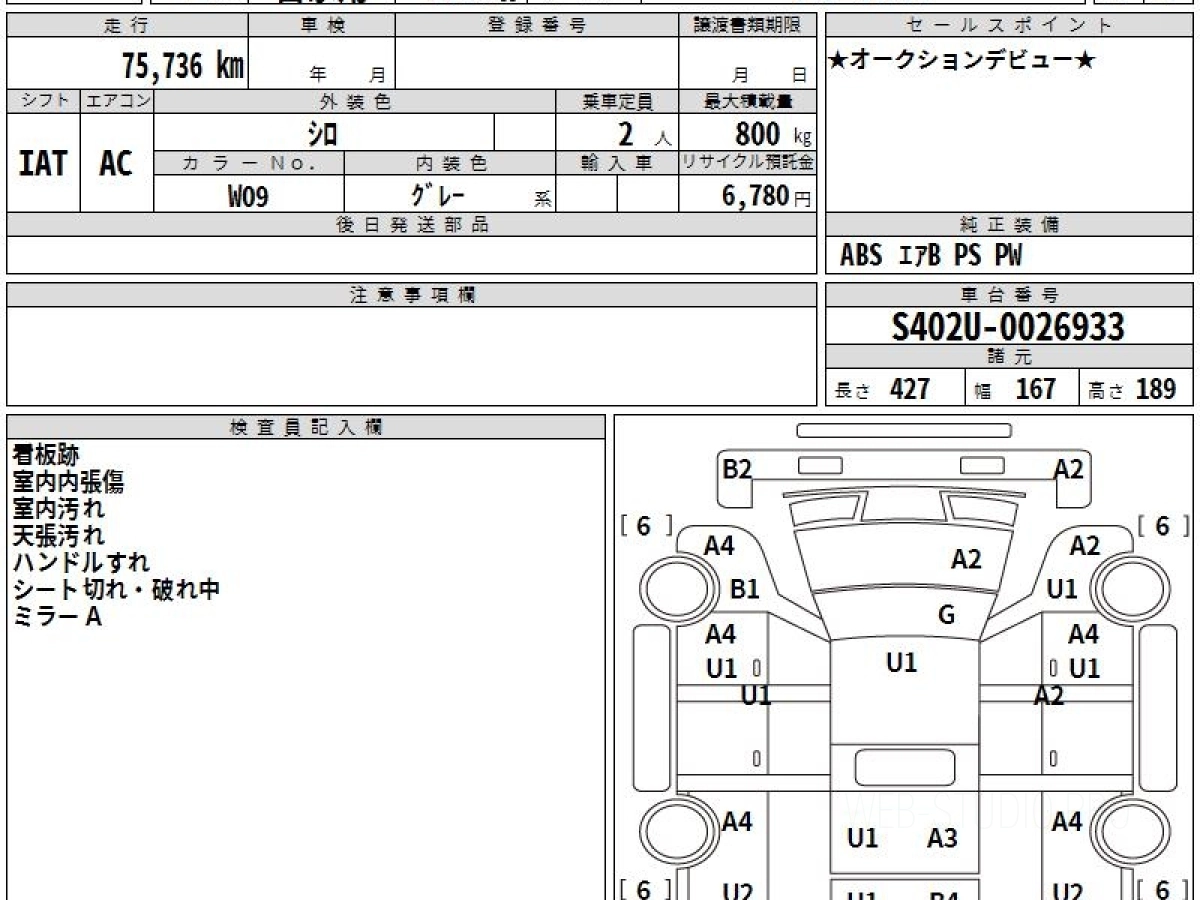The width and height of the screenshot is (1200, 900).
Task: Select the inspector note 看板跡
Action: pos(46,455)
